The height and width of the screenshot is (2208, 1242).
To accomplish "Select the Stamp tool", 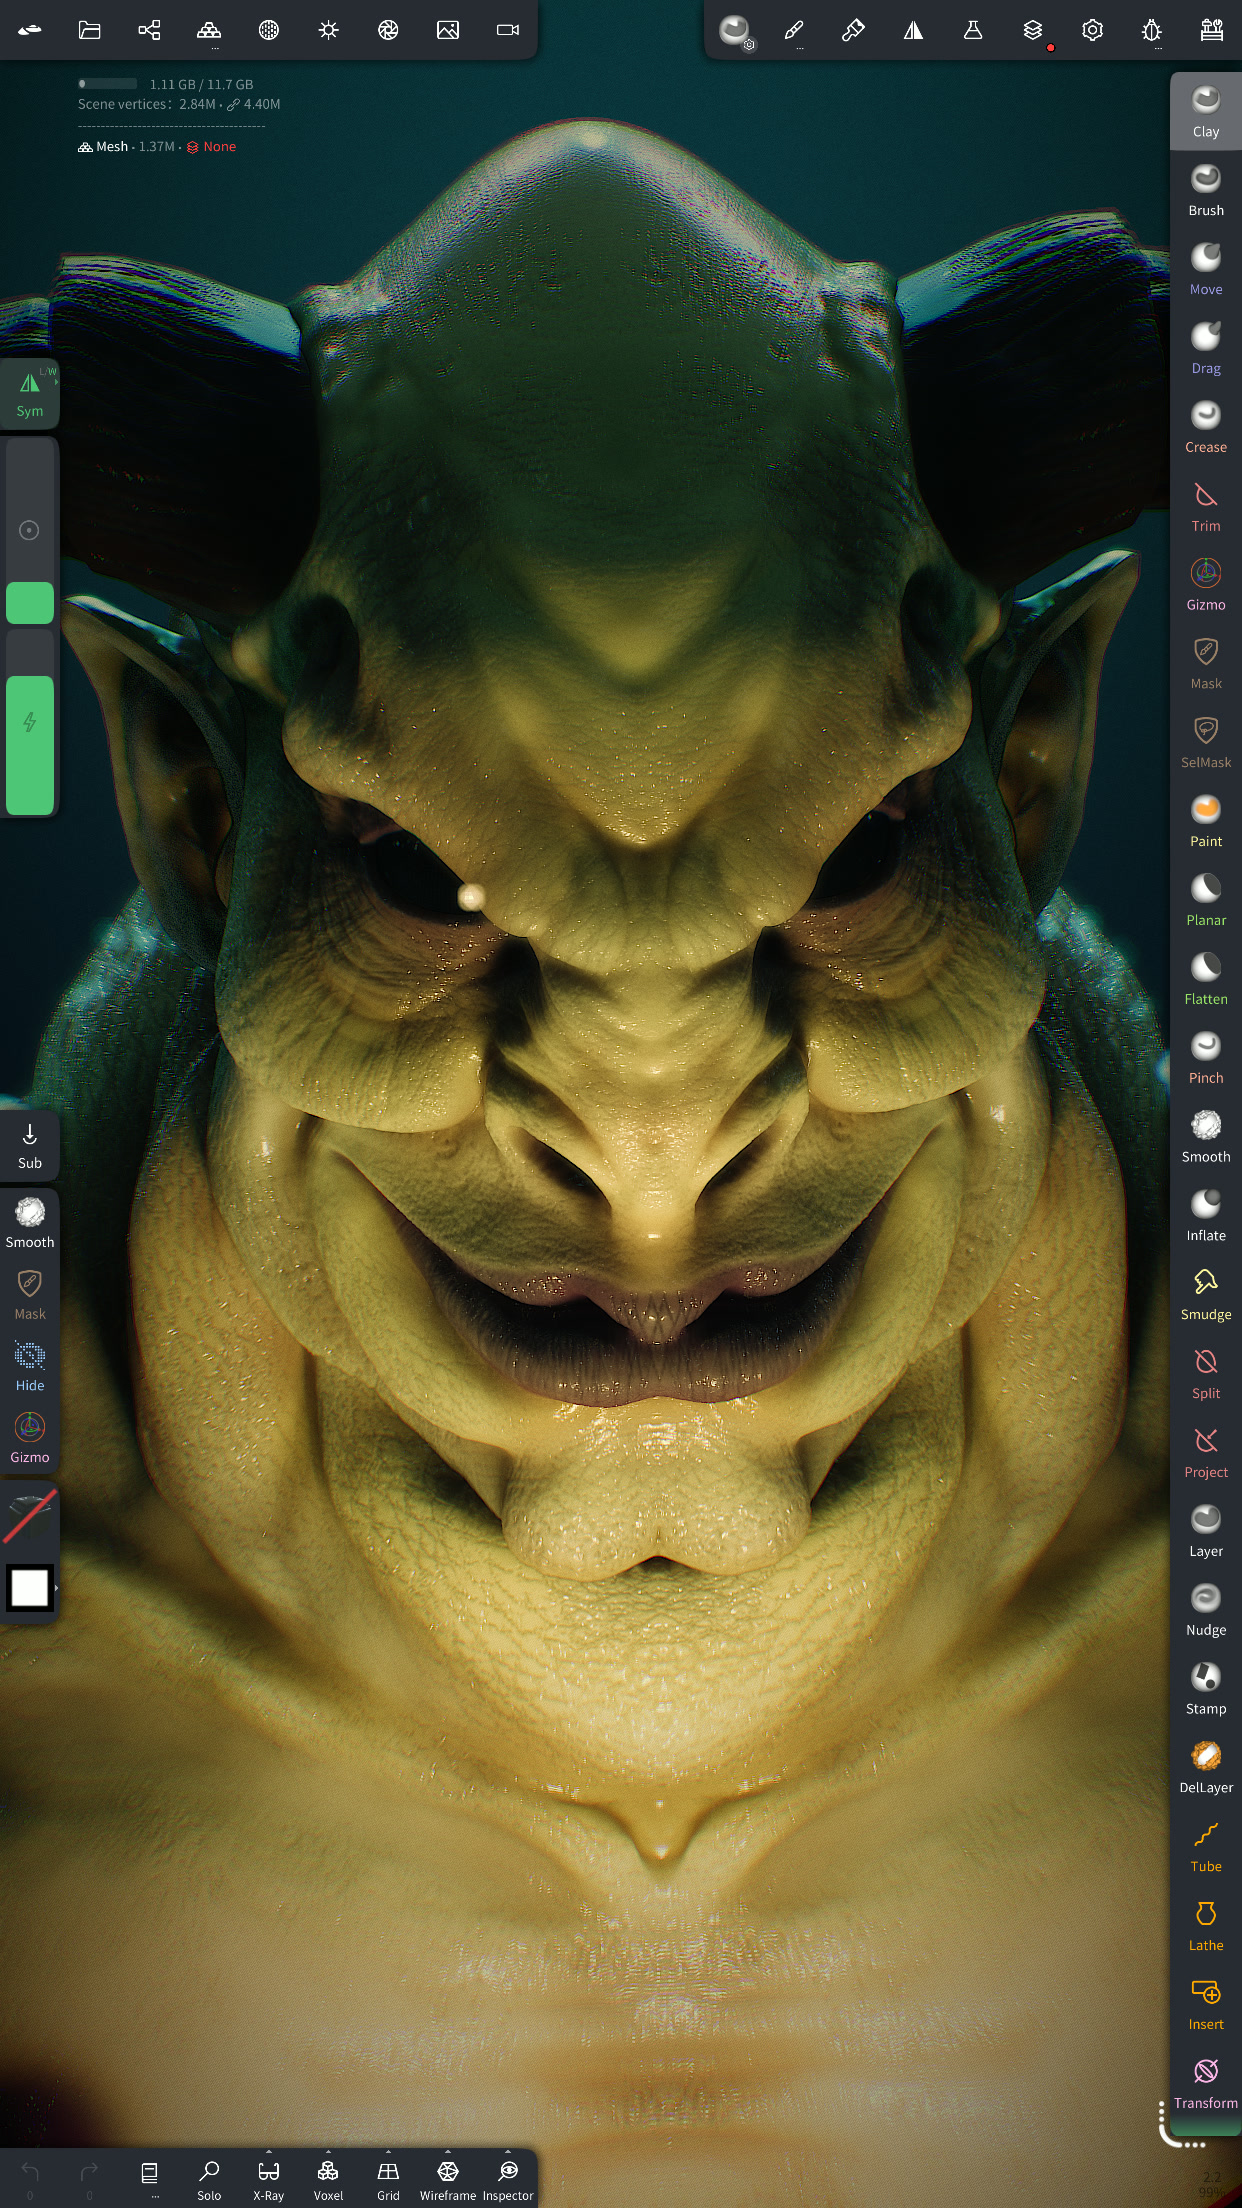I will tap(1205, 1688).
